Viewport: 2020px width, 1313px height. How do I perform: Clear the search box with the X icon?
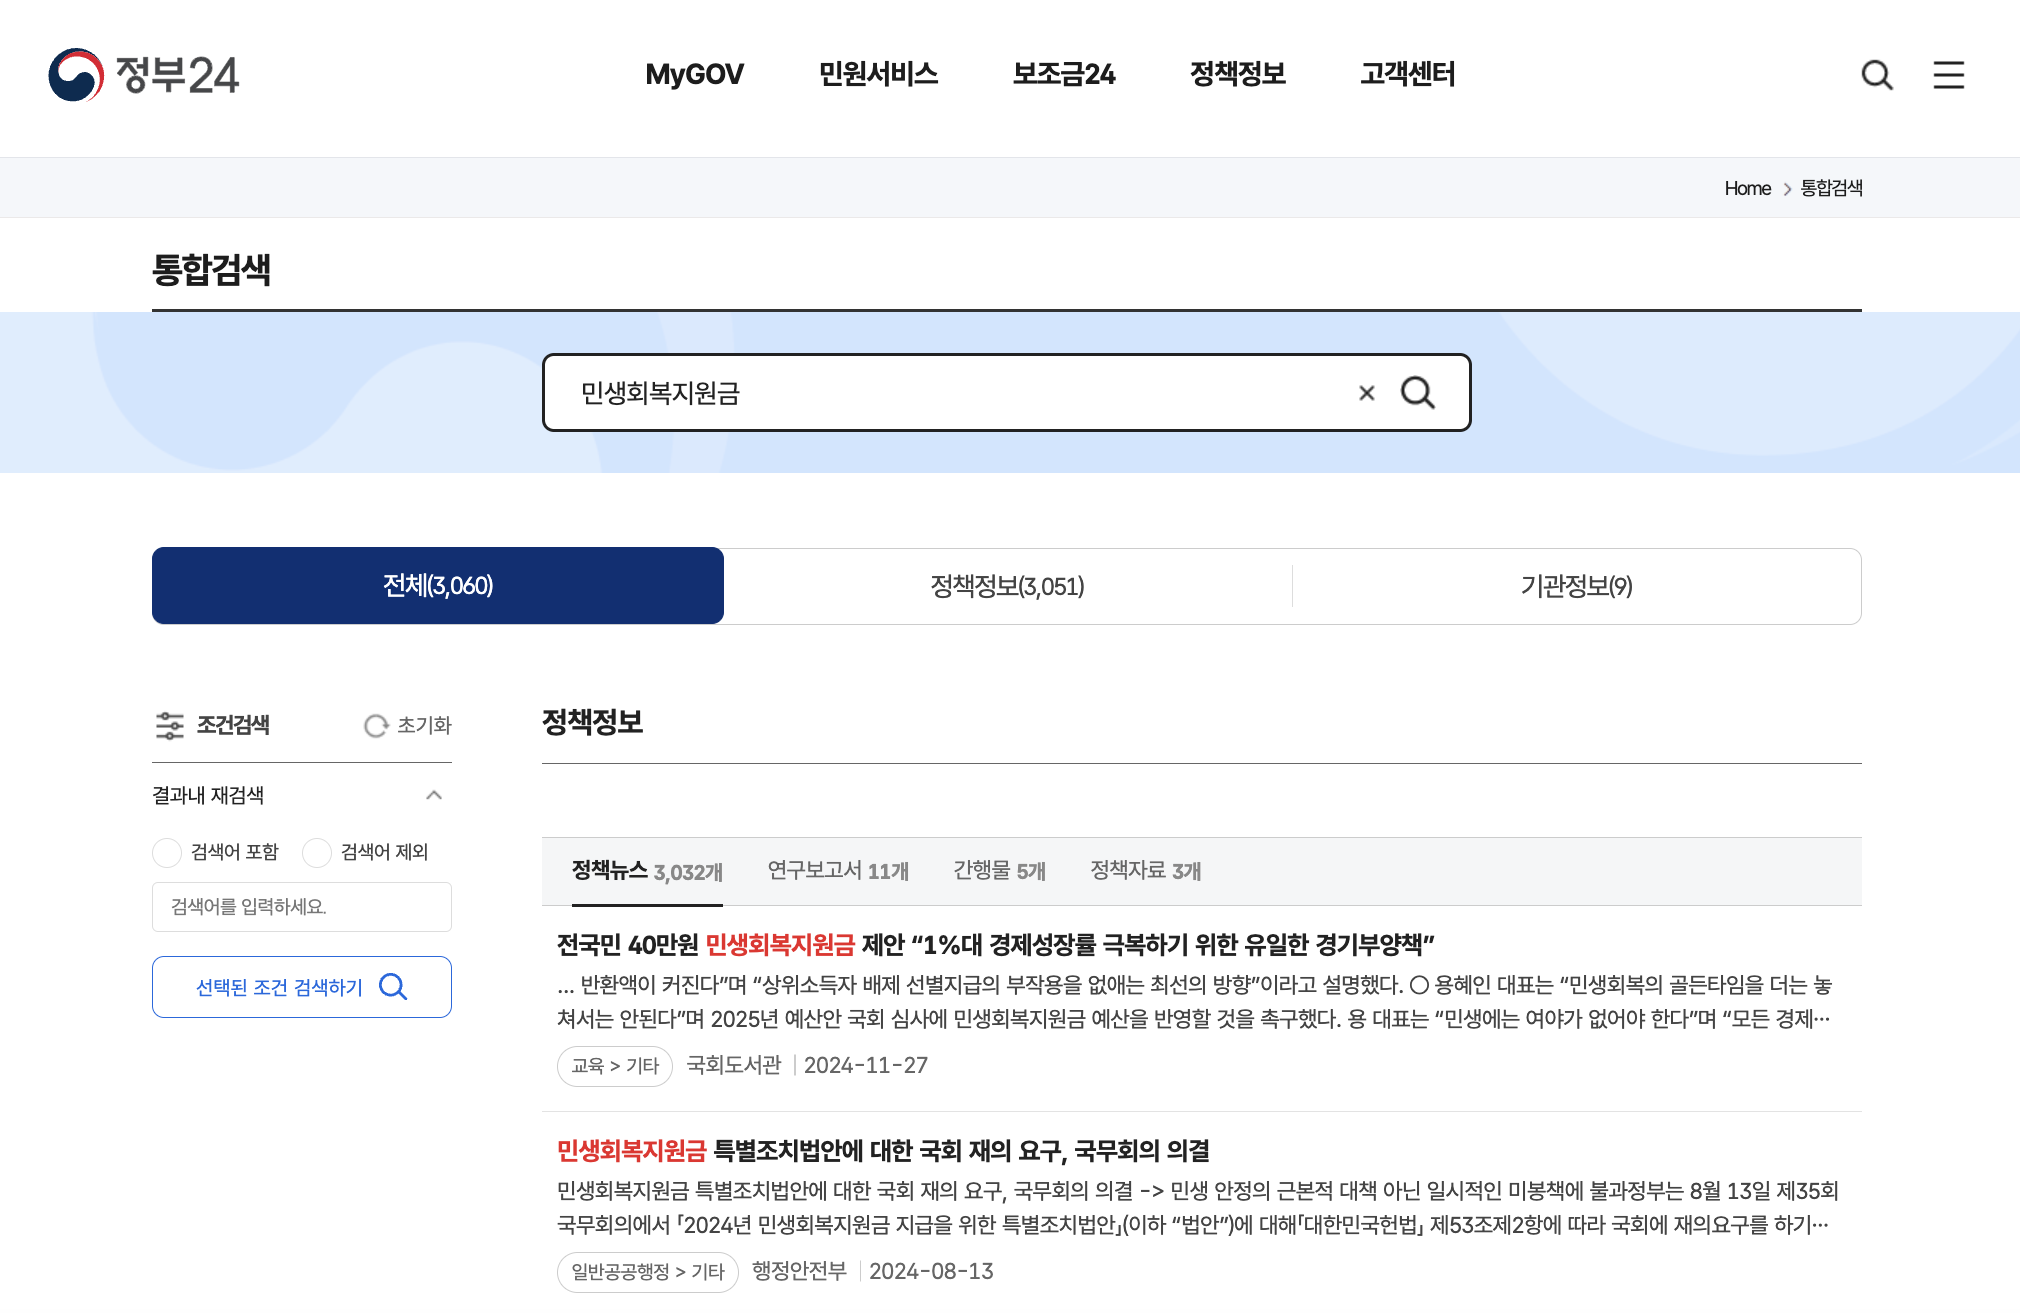pyautogui.click(x=1366, y=393)
